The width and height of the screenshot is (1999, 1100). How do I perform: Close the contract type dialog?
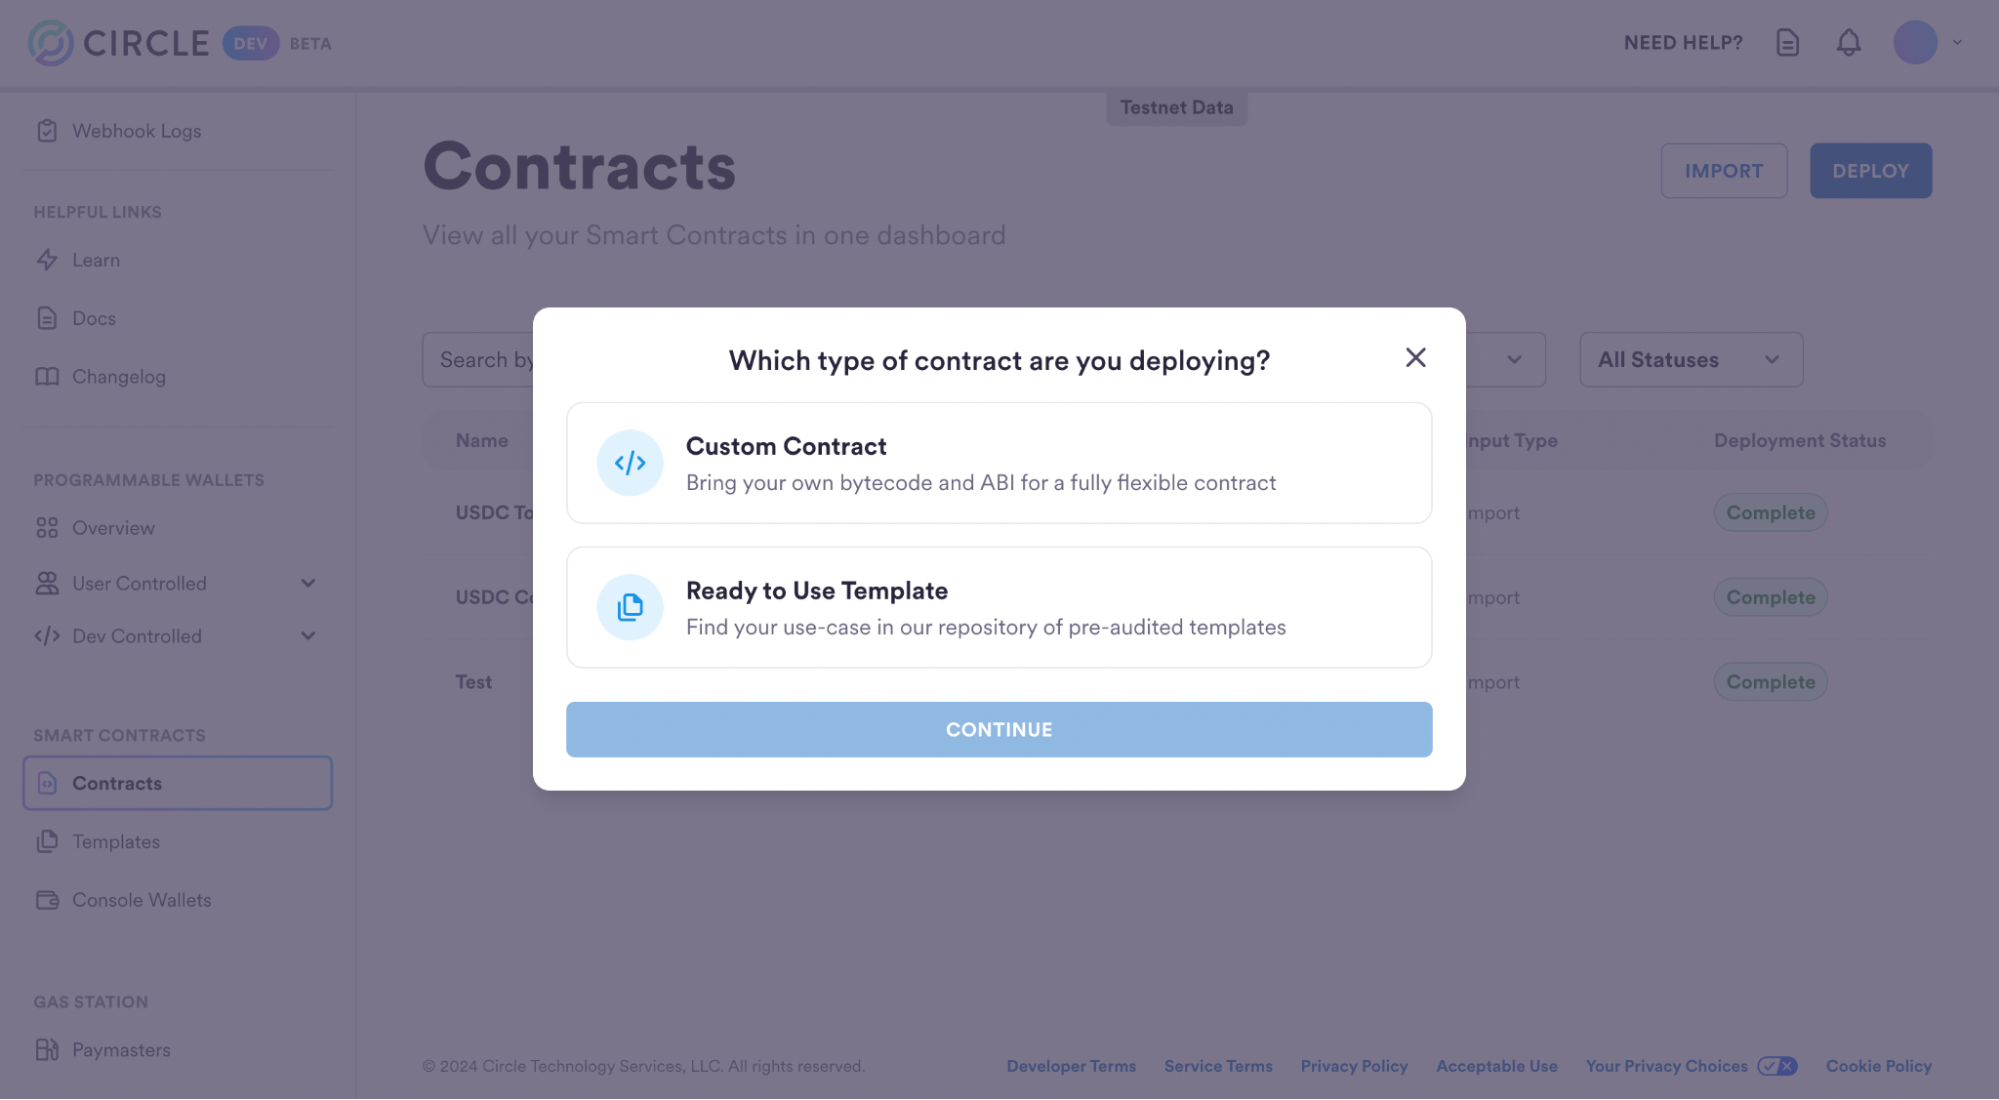point(1415,358)
